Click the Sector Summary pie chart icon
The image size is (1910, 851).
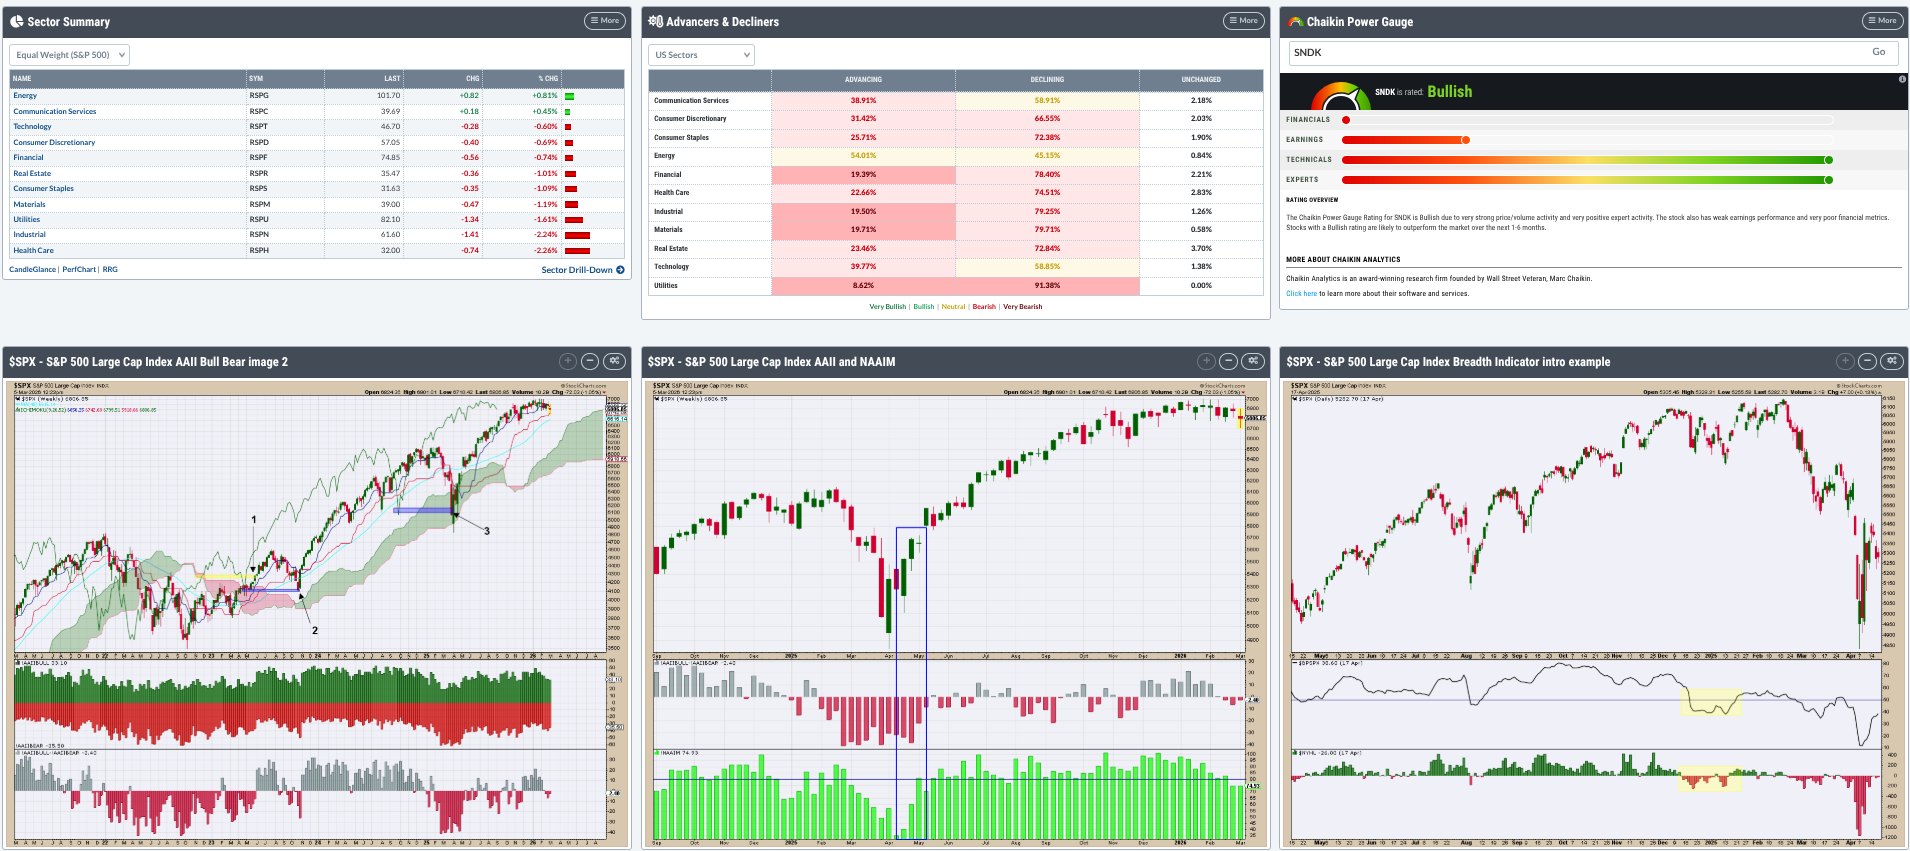17,21
